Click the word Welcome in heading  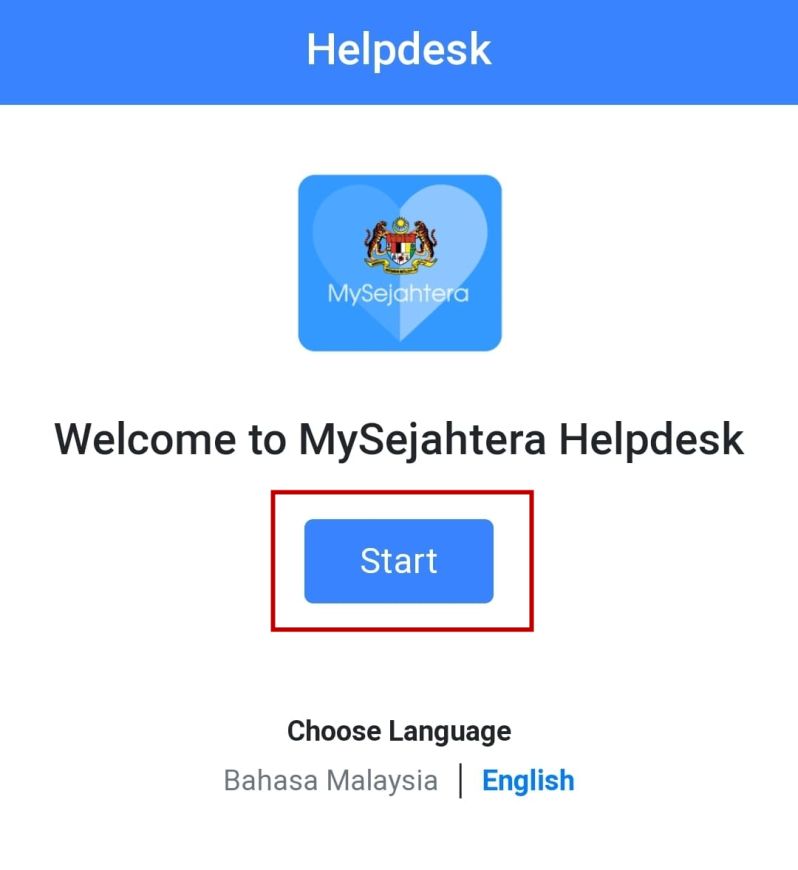pyautogui.click(x=145, y=439)
